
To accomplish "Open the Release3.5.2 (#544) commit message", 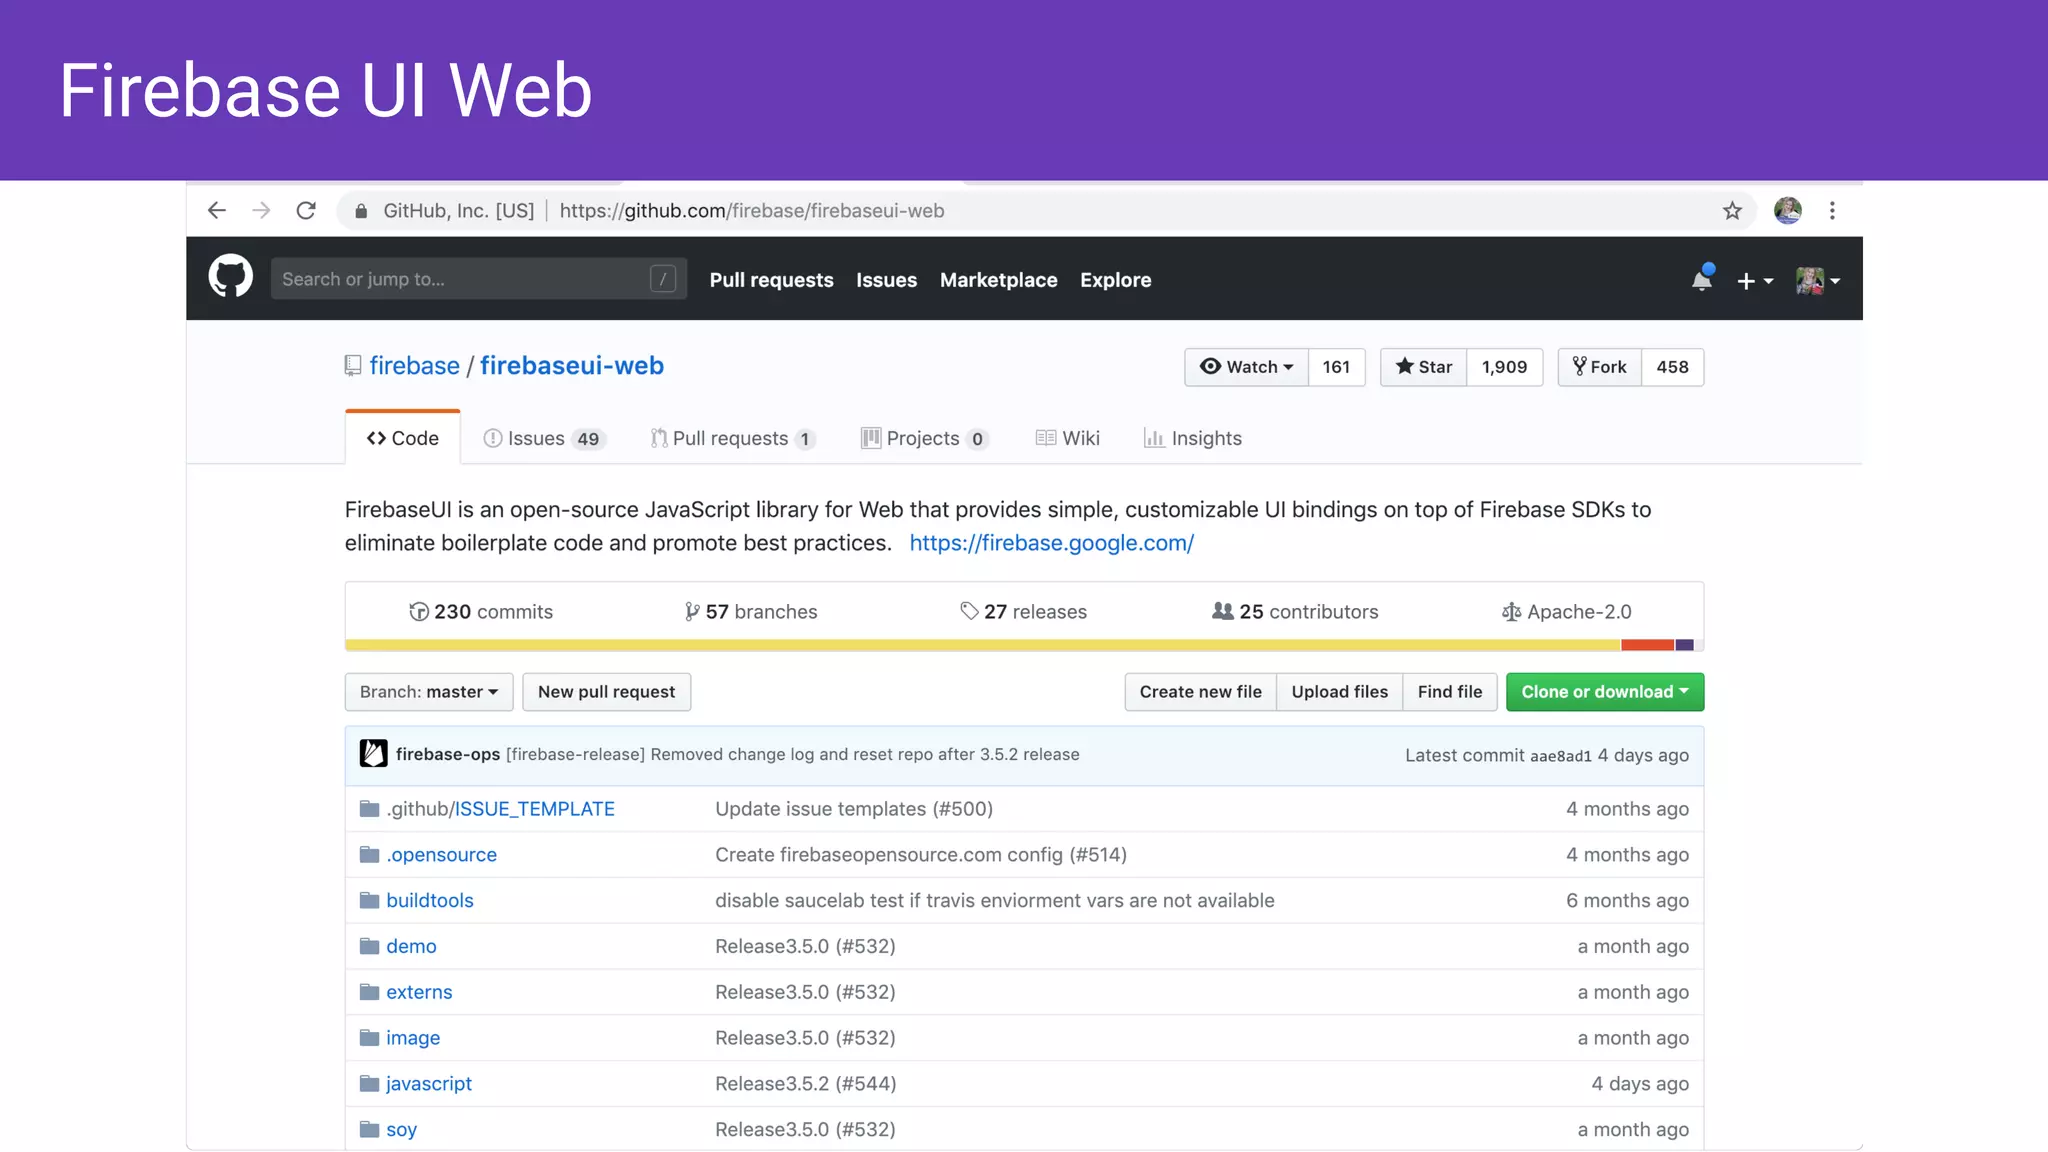I will (x=805, y=1084).
